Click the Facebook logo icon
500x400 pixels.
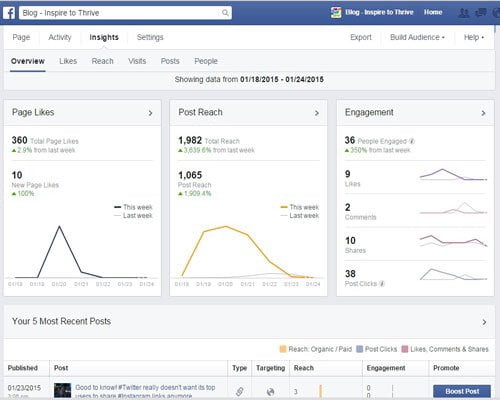(x=9, y=13)
